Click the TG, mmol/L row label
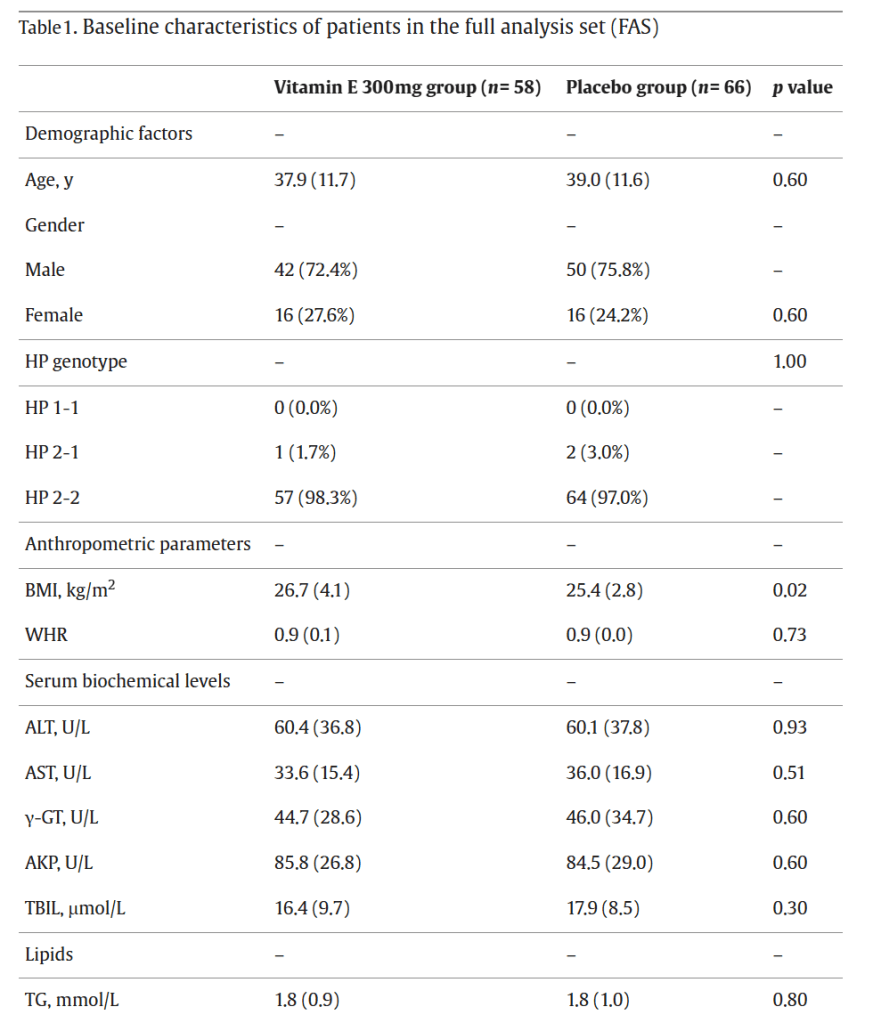 [75, 999]
